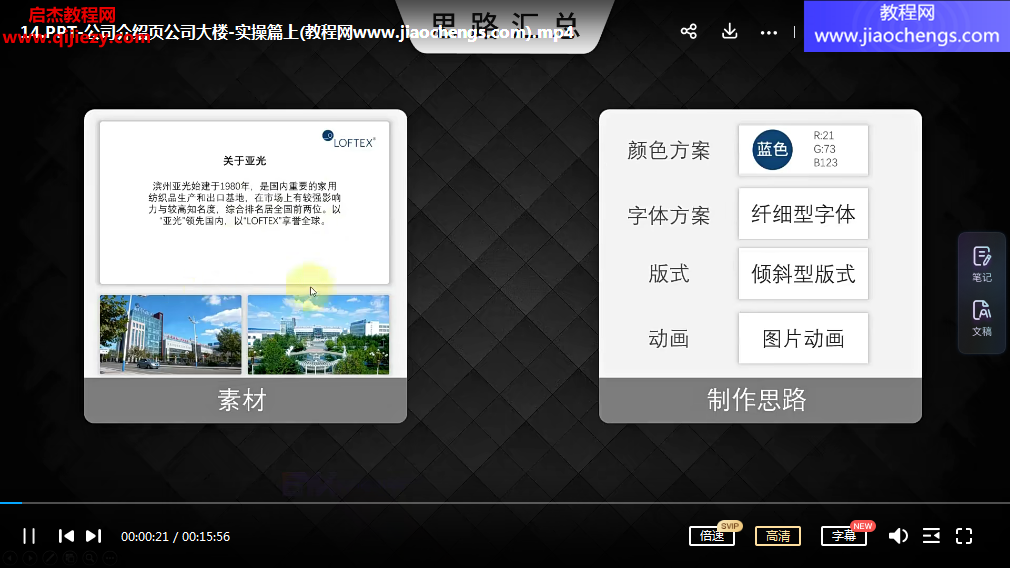Toggle 字幕 subtitles
This screenshot has height=568, width=1010.
[x=844, y=536]
